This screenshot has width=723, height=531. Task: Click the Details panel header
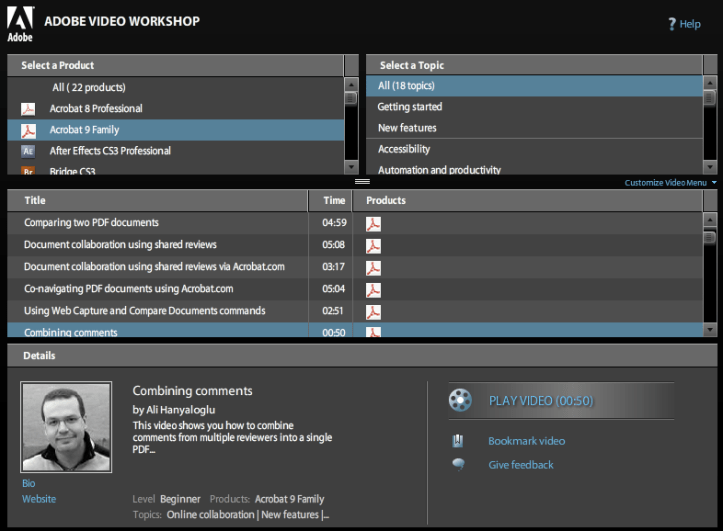(362, 355)
